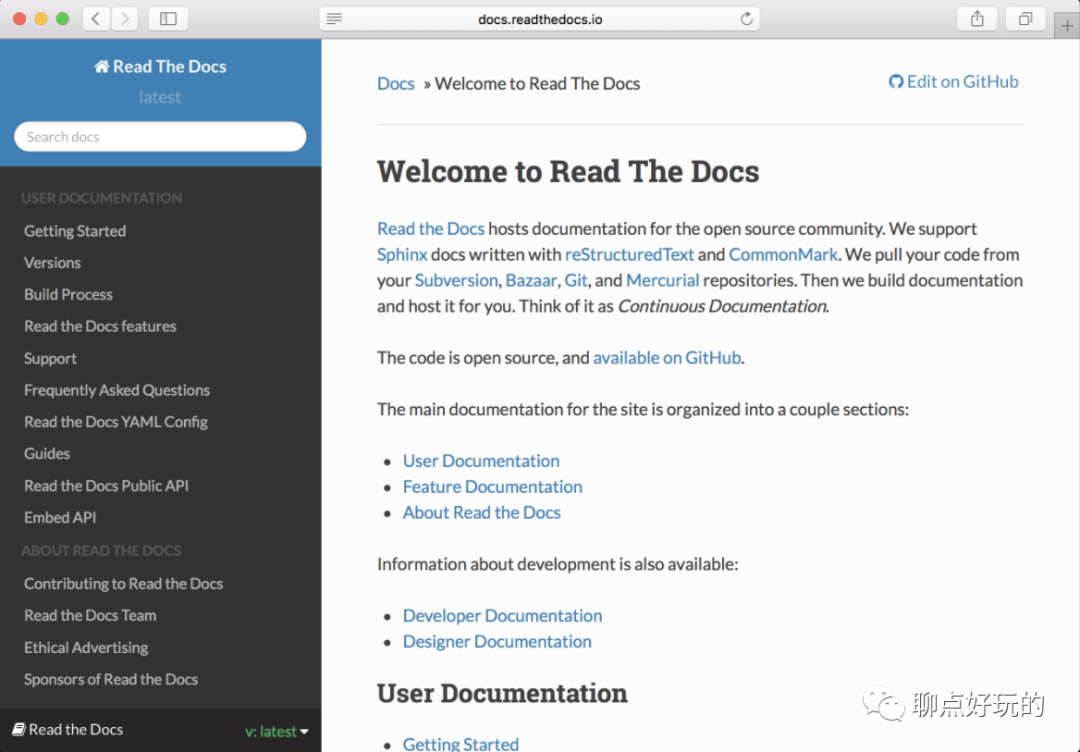
Task: Open the Share button in Safari toolbar
Action: pyautogui.click(x=977, y=19)
